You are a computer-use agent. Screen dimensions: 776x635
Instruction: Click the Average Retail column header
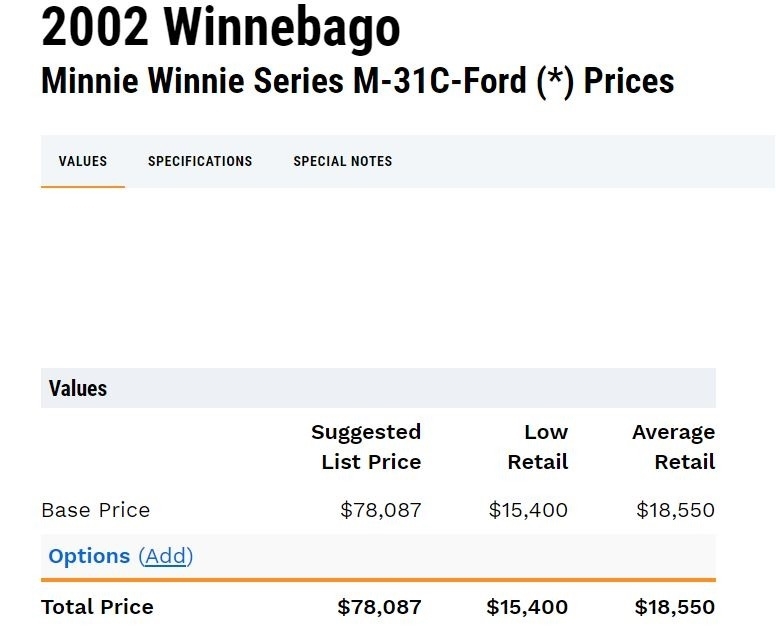(674, 447)
